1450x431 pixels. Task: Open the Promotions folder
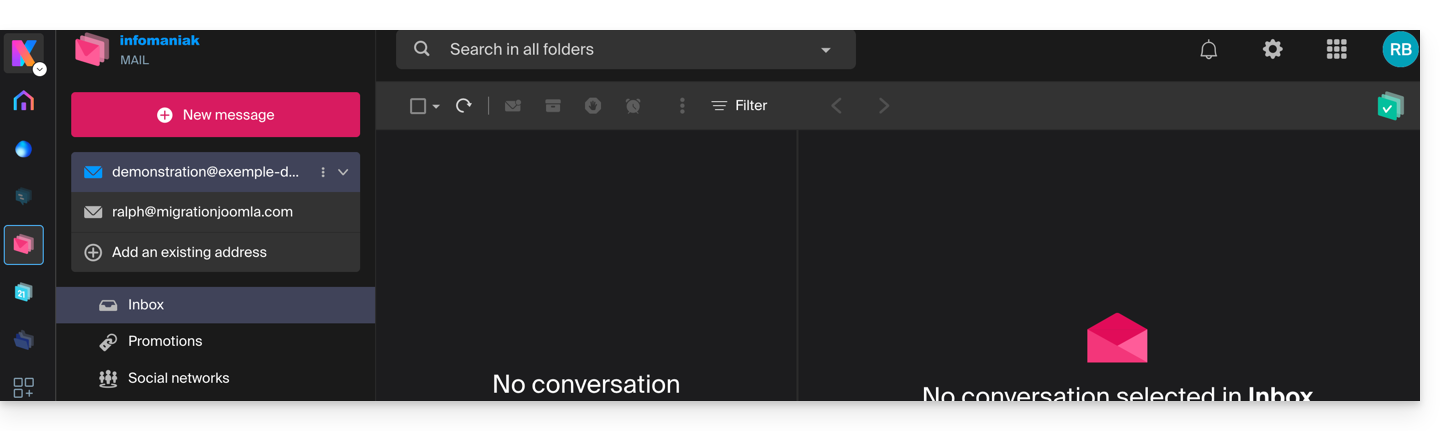[165, 342]
